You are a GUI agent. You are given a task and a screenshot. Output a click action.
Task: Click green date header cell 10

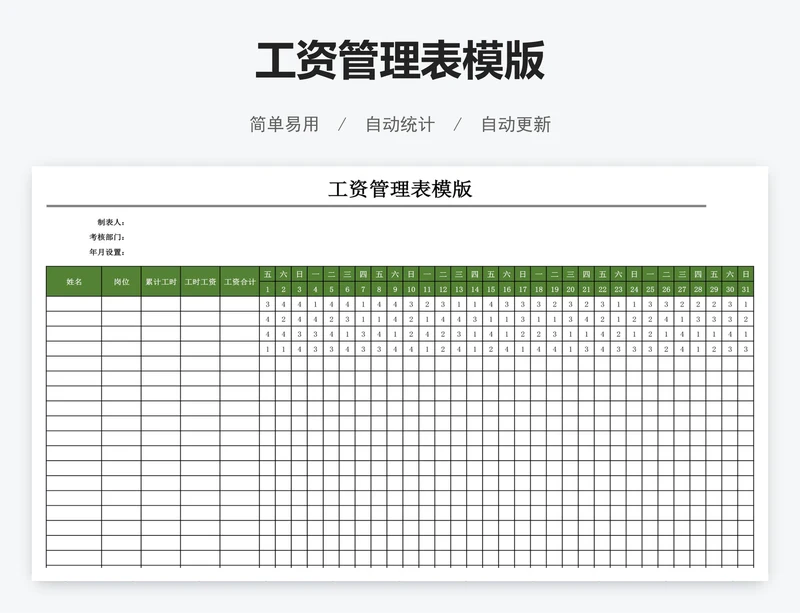click(411, 289)
